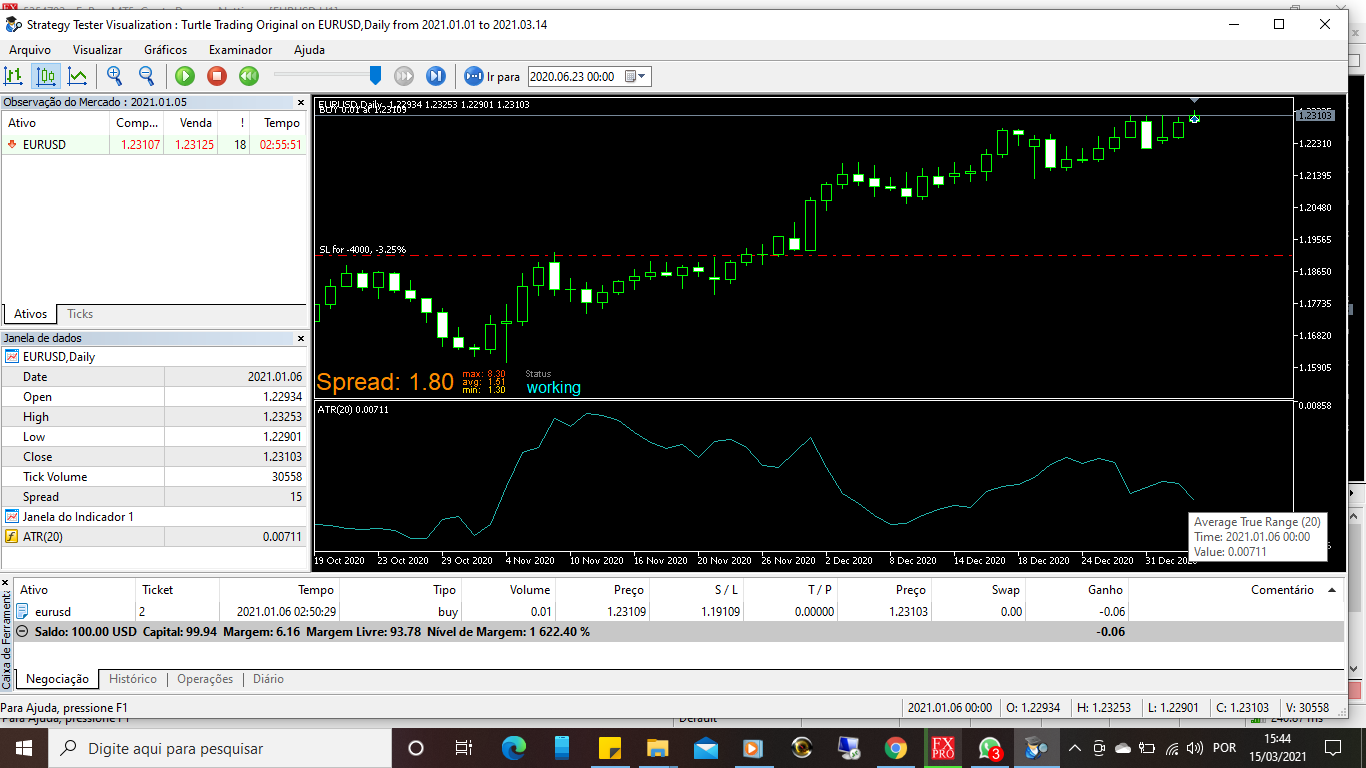
Task: Click the buy trade marker on chart
Action: 1194,119
